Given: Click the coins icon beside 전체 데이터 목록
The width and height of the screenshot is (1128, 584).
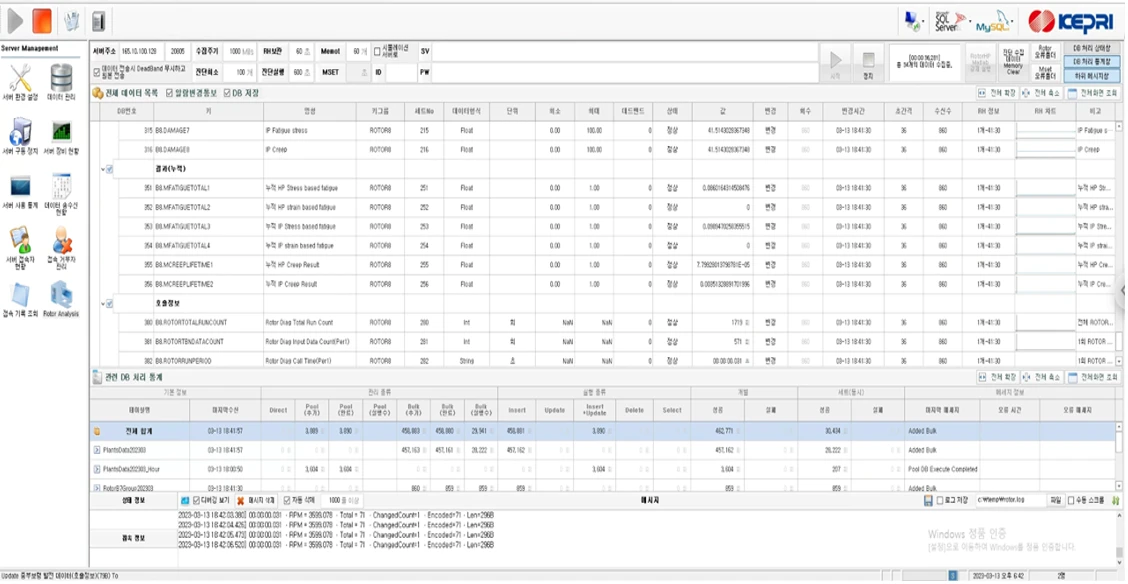Looking at the screenshot, I should [x=98, y=93].
